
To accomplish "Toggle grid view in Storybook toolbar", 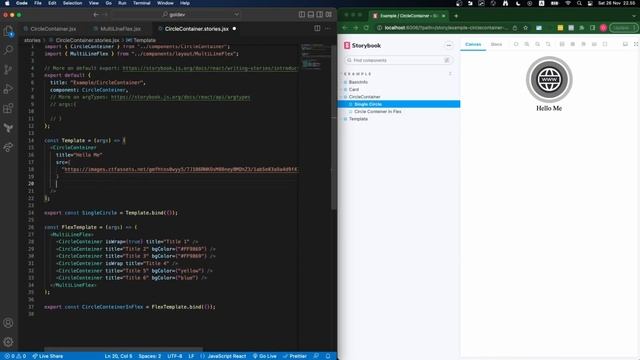I will (573, 44).
